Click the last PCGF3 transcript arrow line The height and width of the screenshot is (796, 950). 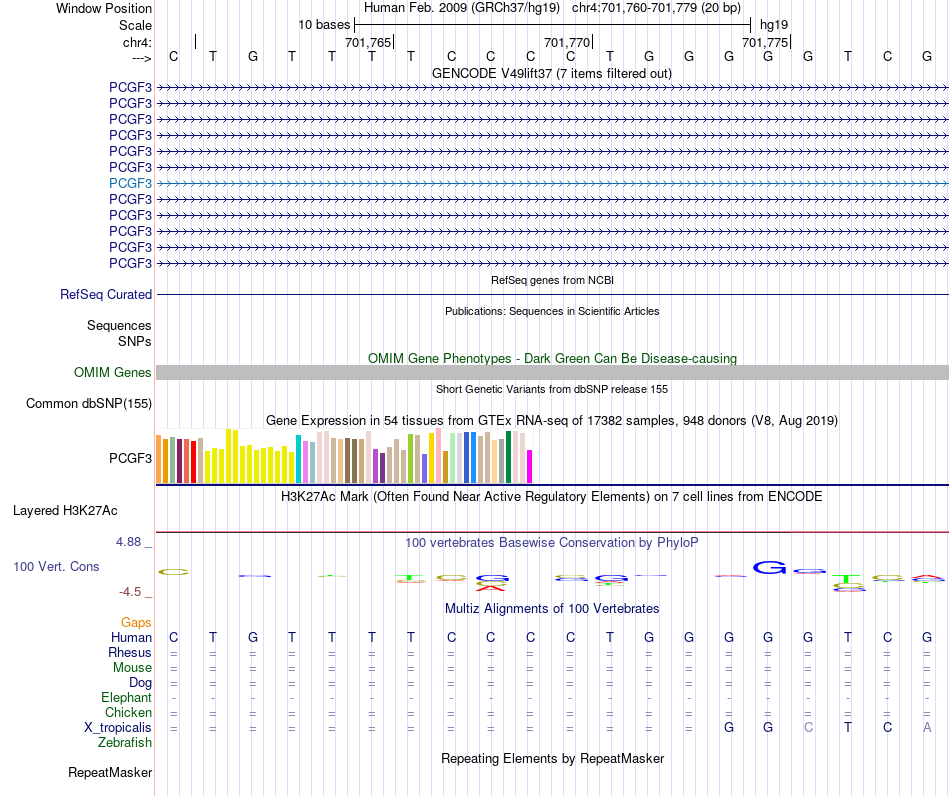[552, 264]
